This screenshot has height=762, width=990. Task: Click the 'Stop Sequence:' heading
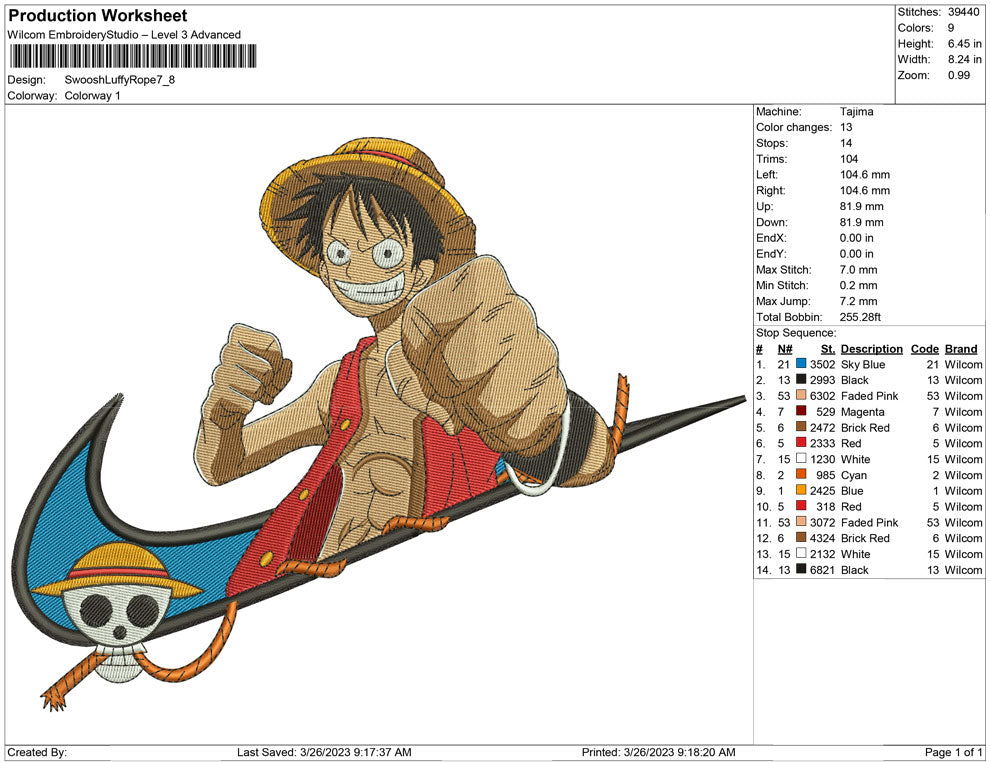[x=796, y=333]
